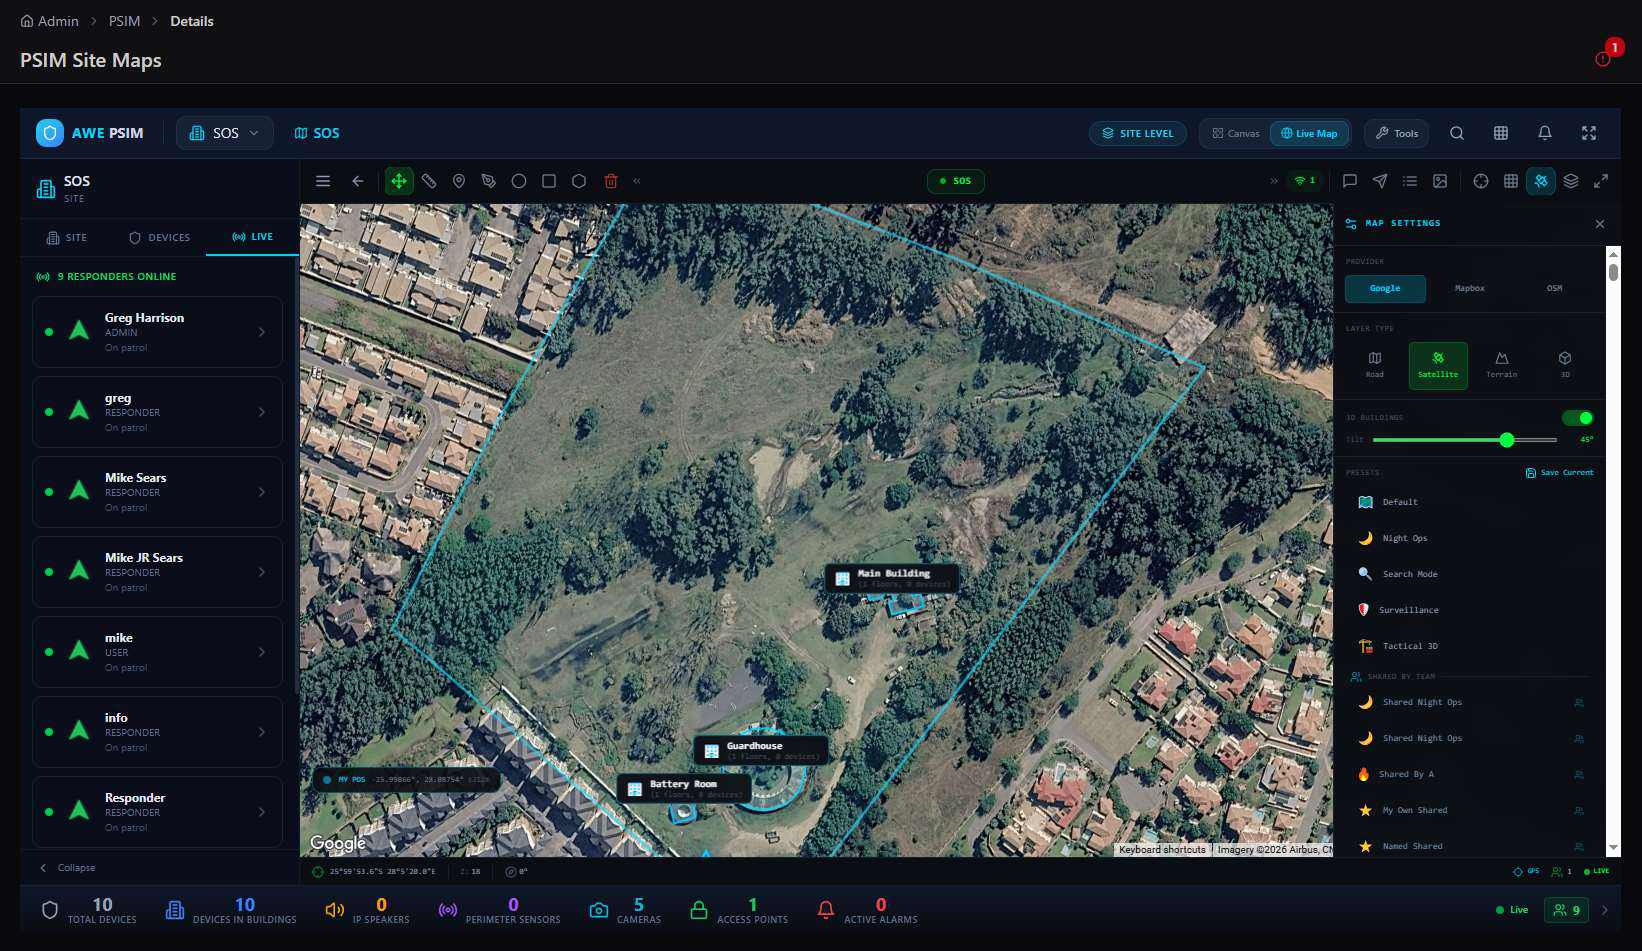Select the square shape tool
The width and height of the screenshot is (1642, 951).
point(549,181)
